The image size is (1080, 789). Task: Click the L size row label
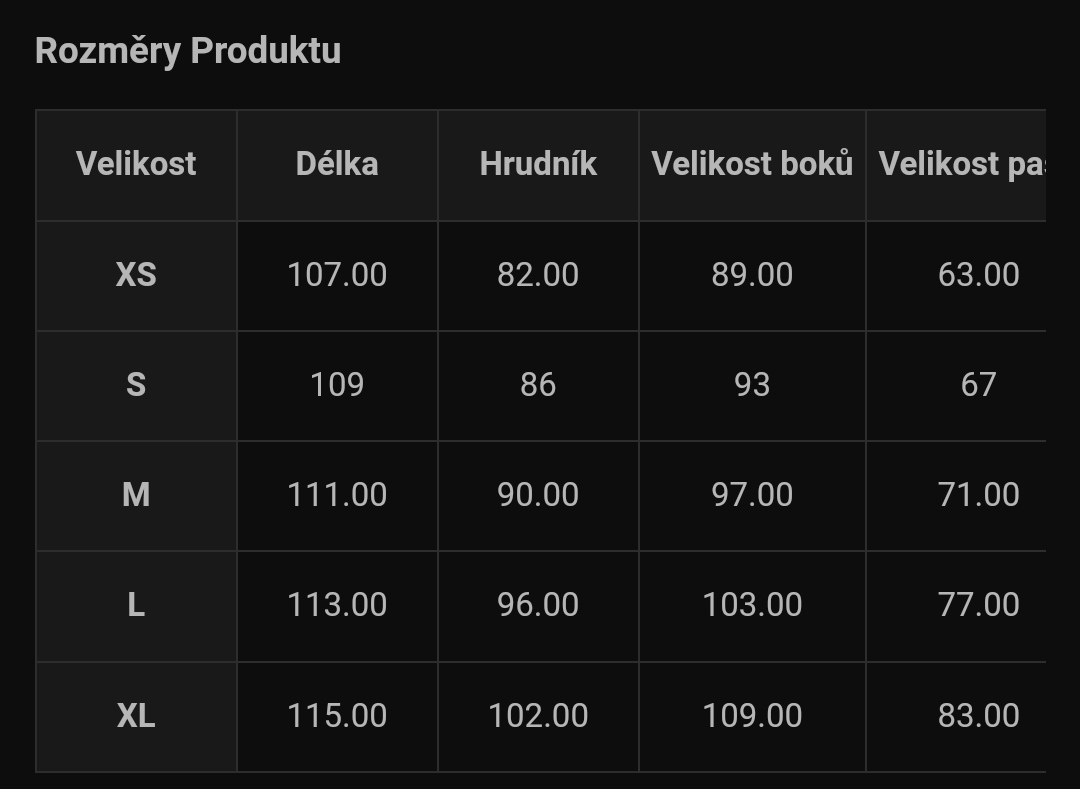pos(136,606)
